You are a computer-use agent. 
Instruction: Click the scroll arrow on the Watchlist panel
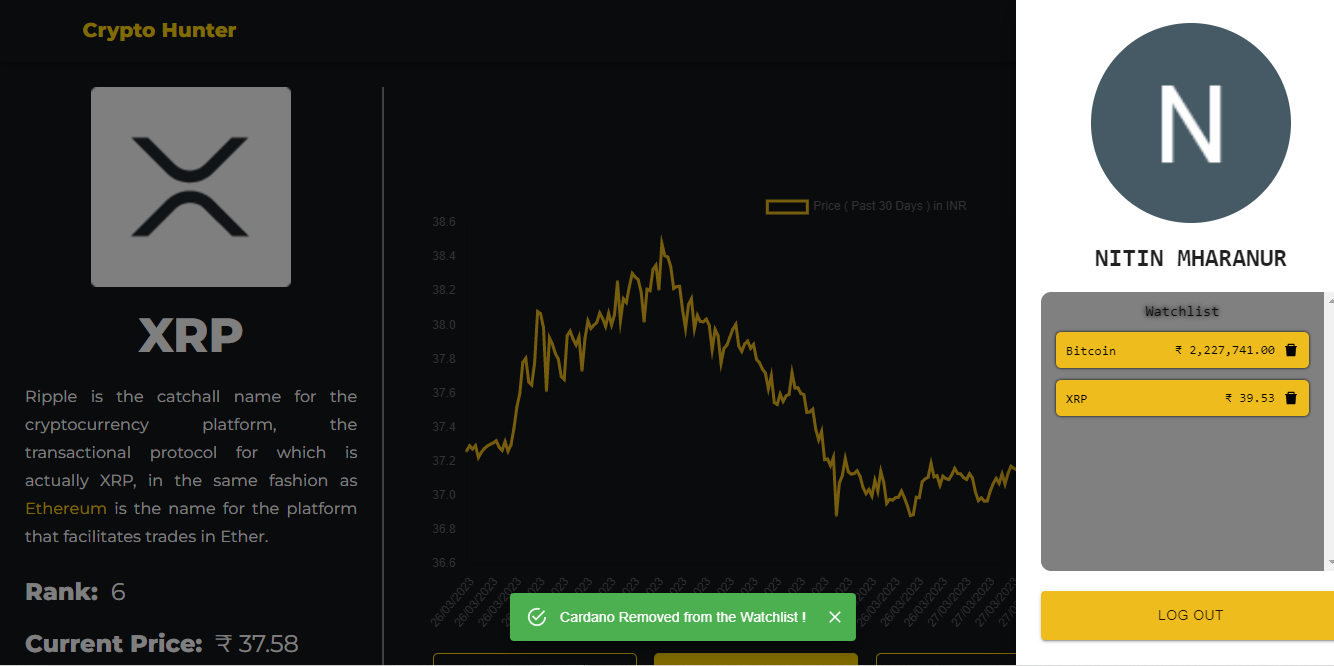click(x=1328, y=299)
